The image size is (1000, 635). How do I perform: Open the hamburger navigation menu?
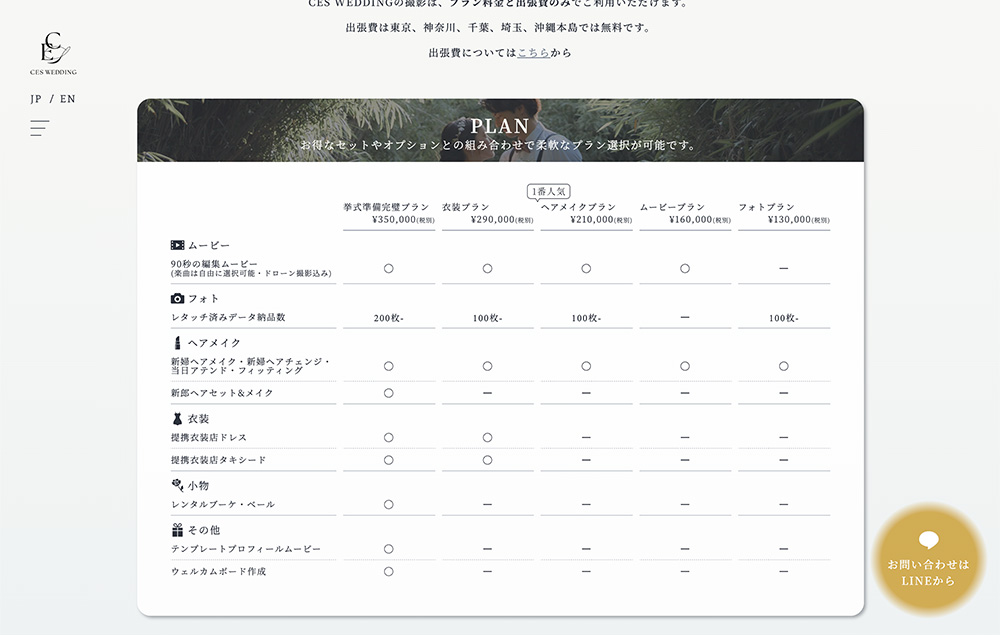point(40,128)
